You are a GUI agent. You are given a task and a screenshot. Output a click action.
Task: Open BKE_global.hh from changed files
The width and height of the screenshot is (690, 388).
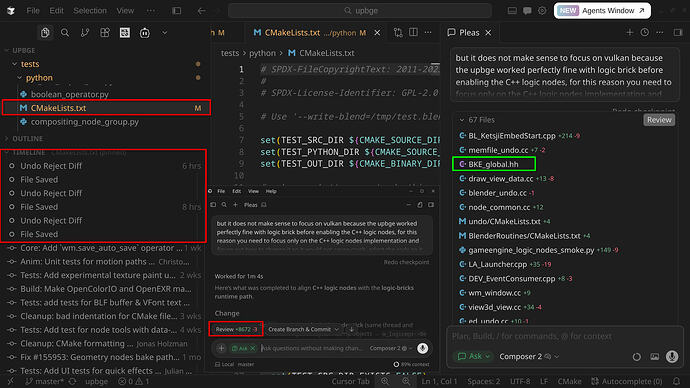pyautogui.click(x=493, y=164)
